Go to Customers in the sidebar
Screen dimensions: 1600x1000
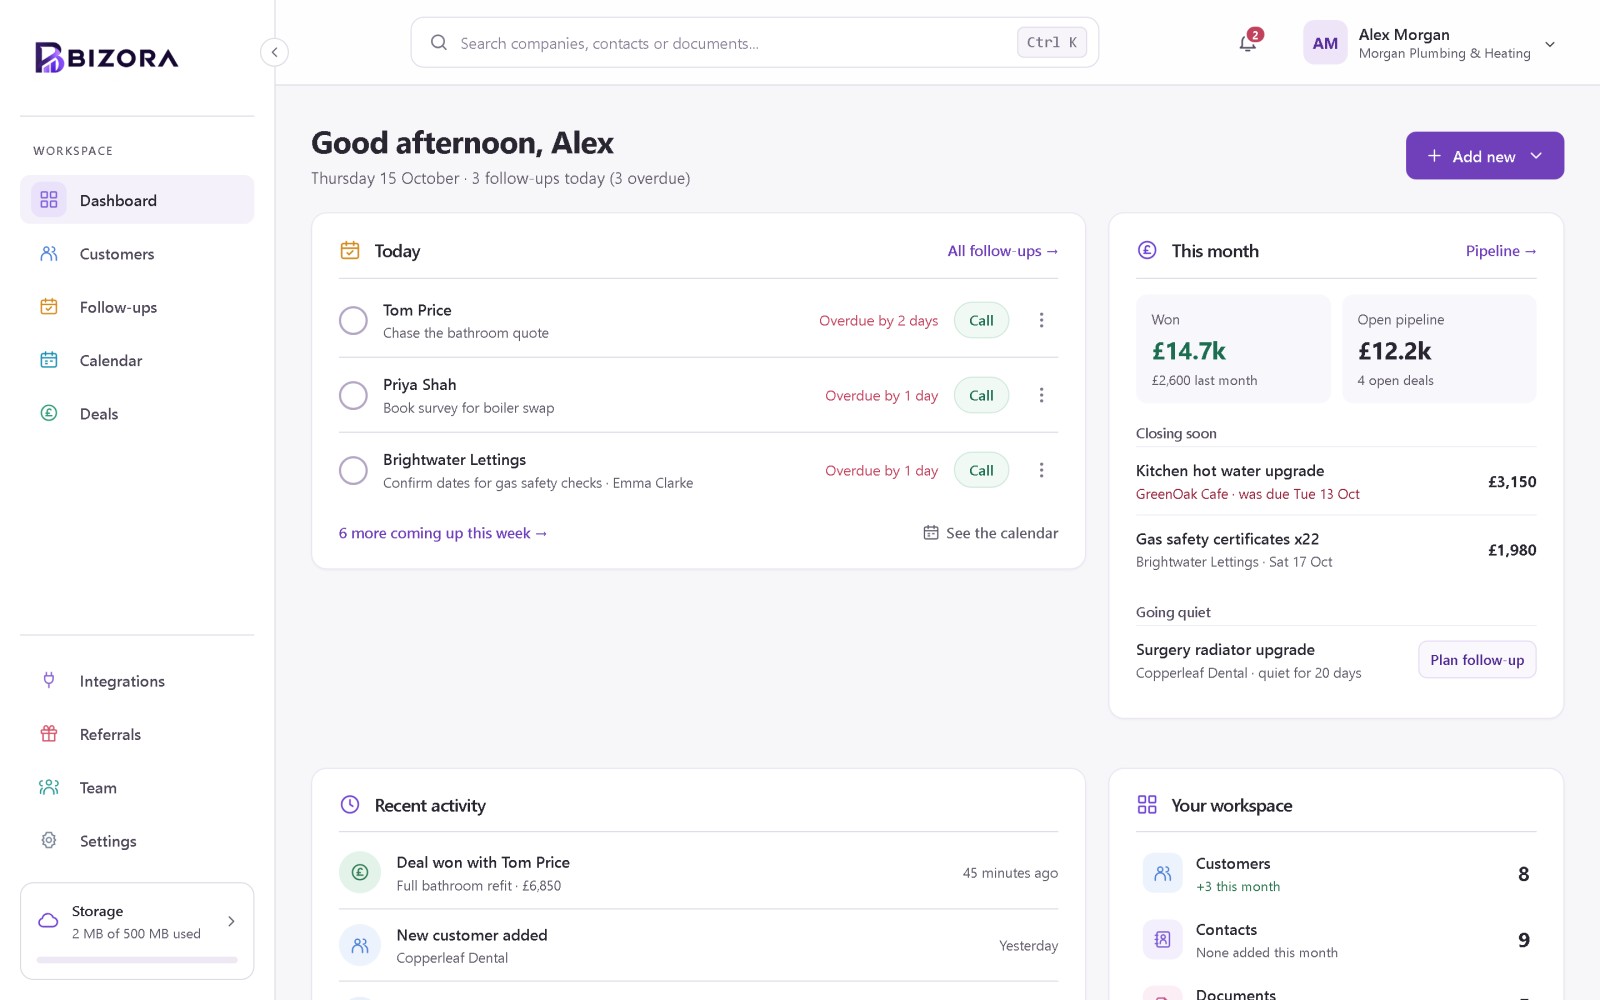(x=137, y=254)
